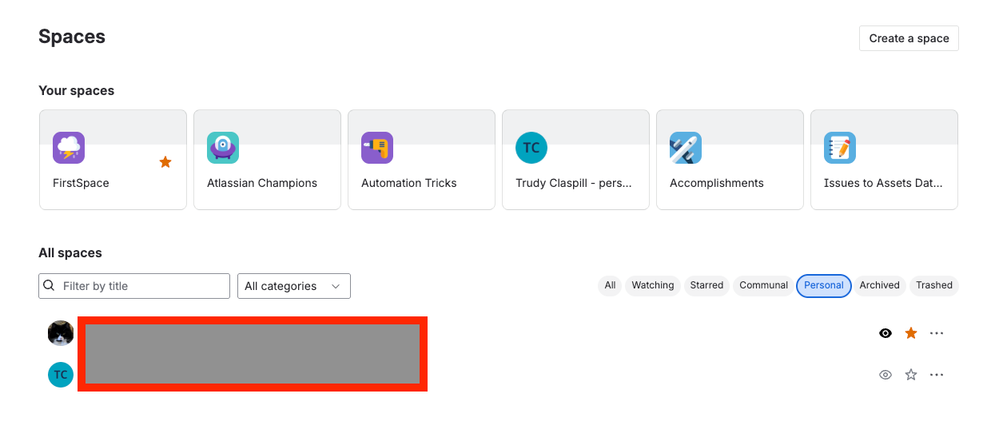Click the Issues to Assets Dat... title
999x421 pixels.
coord(883,183)
